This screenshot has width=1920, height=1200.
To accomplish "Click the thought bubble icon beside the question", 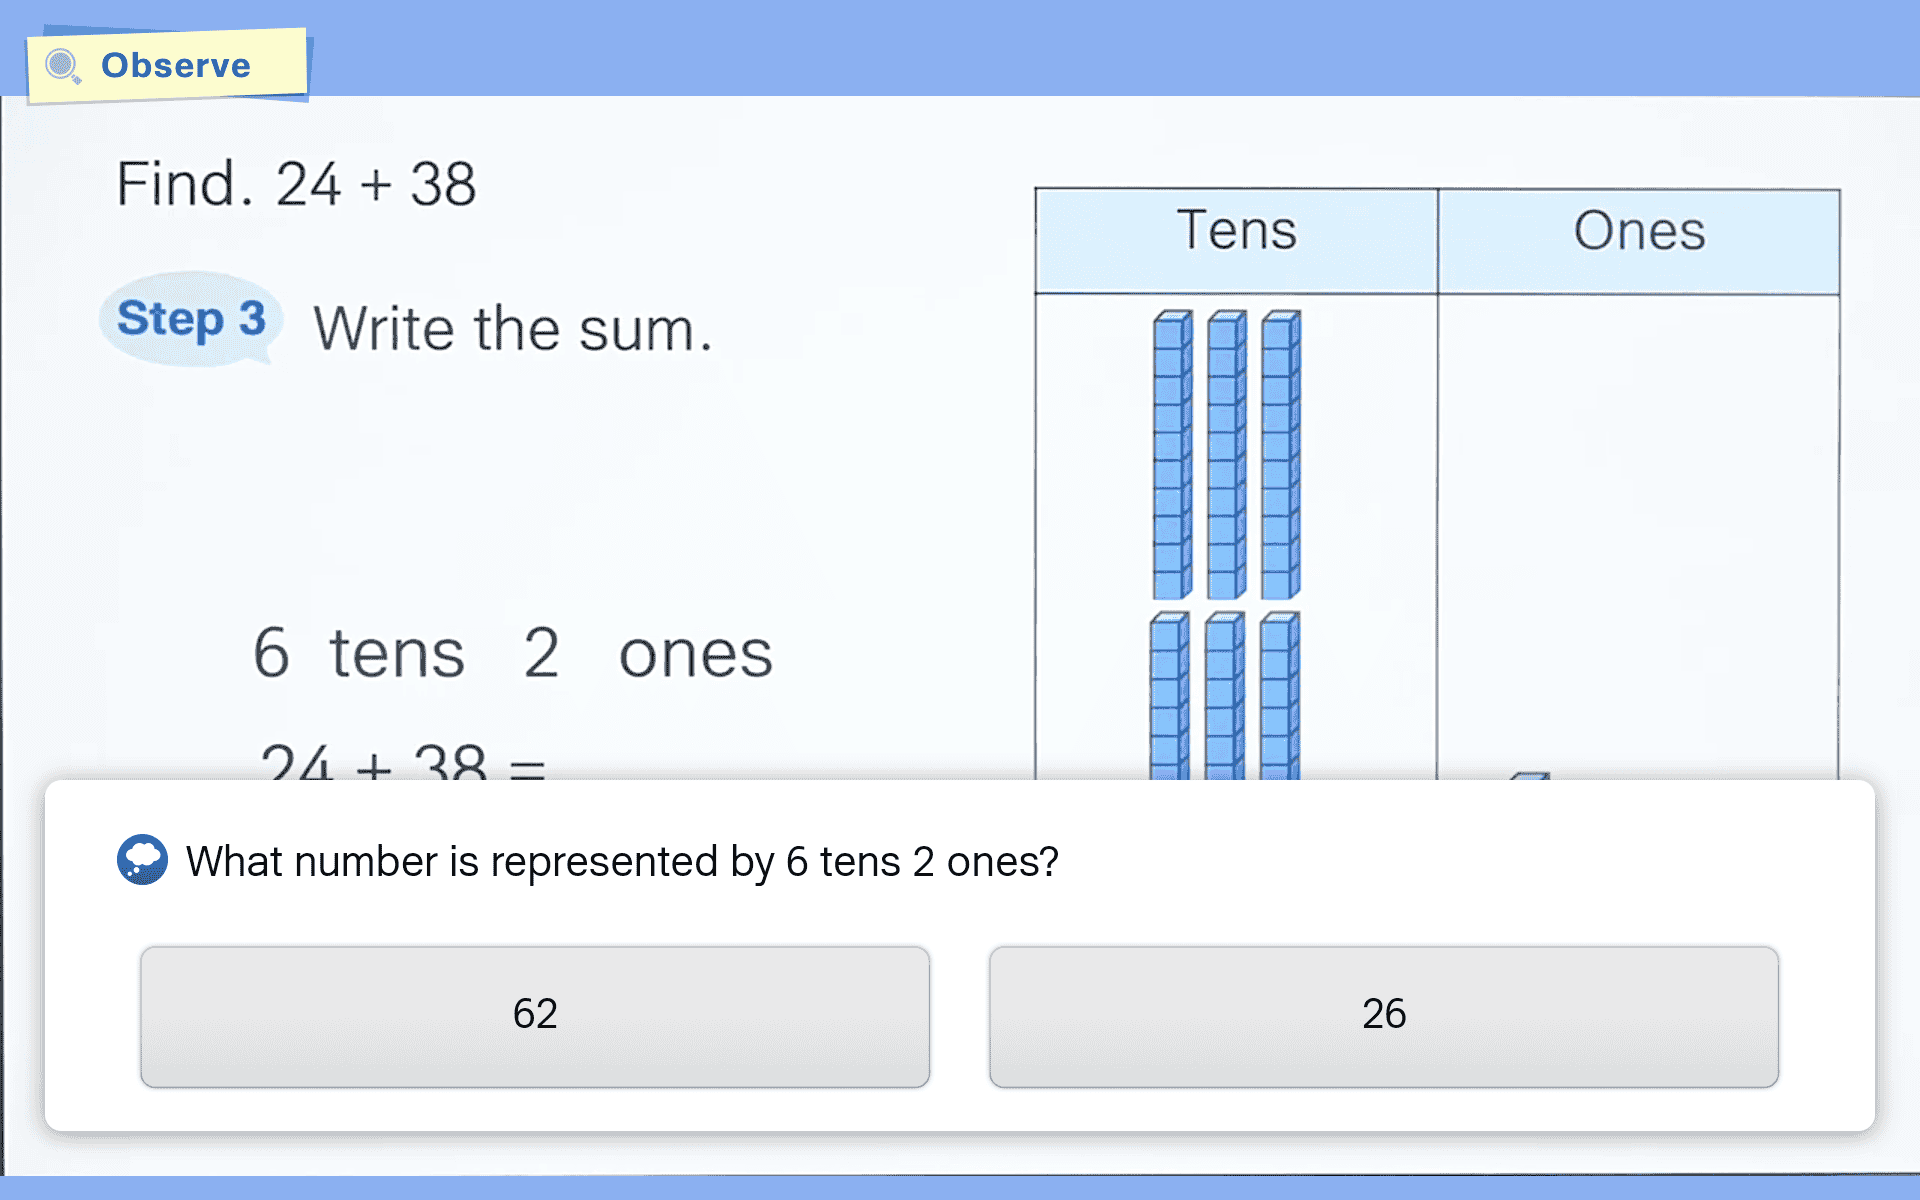I will 142,860.
